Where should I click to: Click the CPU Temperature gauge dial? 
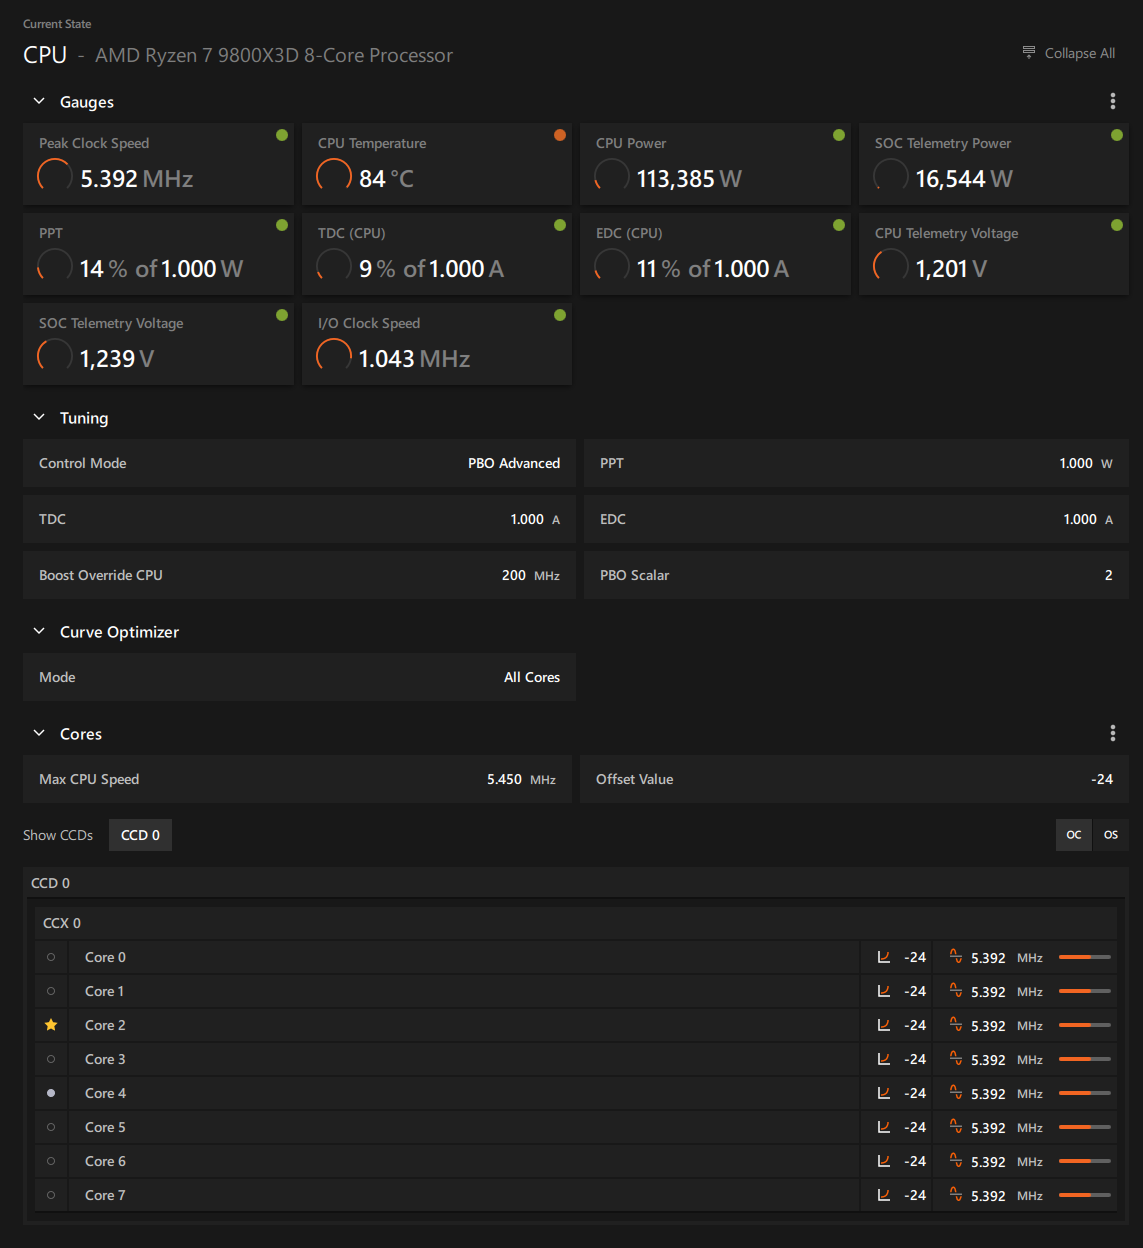[x=334, y=177]
